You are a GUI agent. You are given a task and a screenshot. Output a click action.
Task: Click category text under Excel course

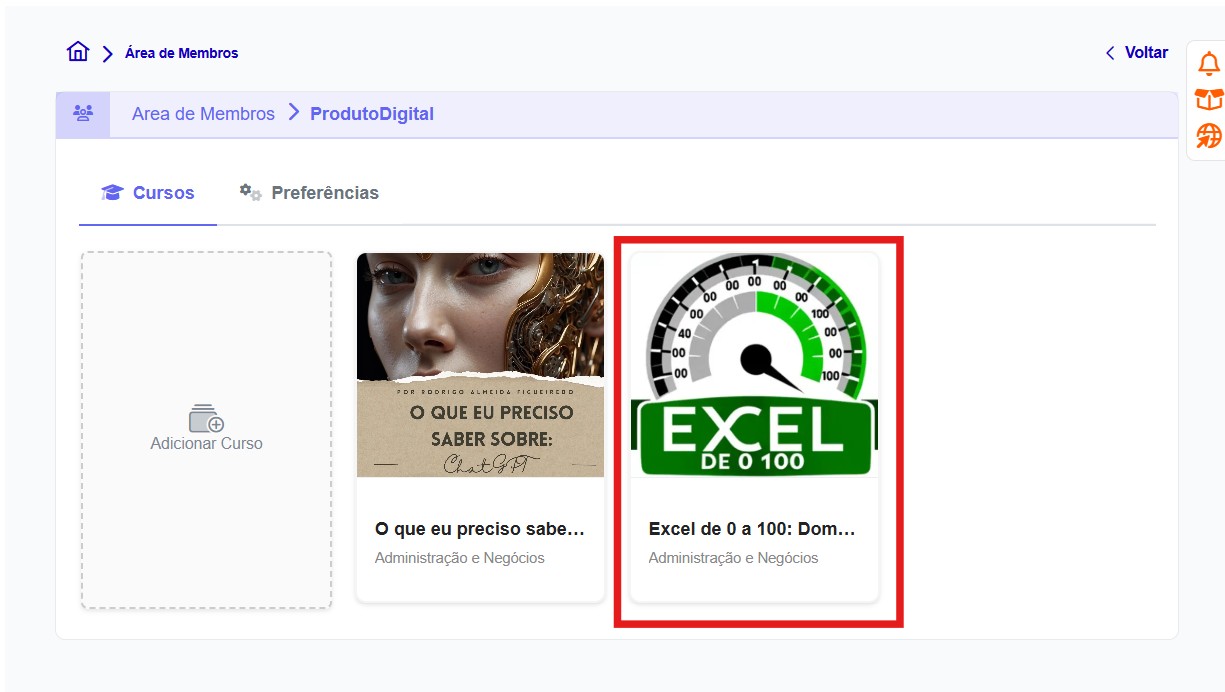733,558
